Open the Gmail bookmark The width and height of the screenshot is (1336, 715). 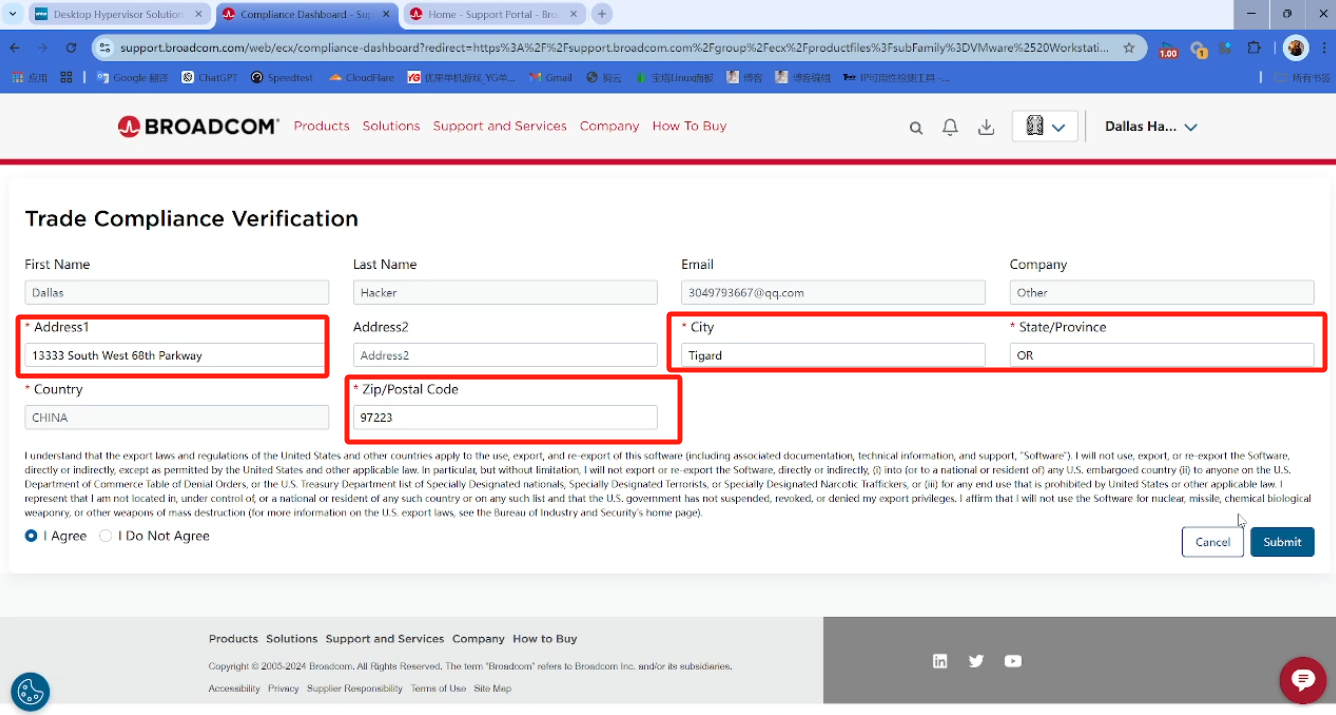coord(551,77)
